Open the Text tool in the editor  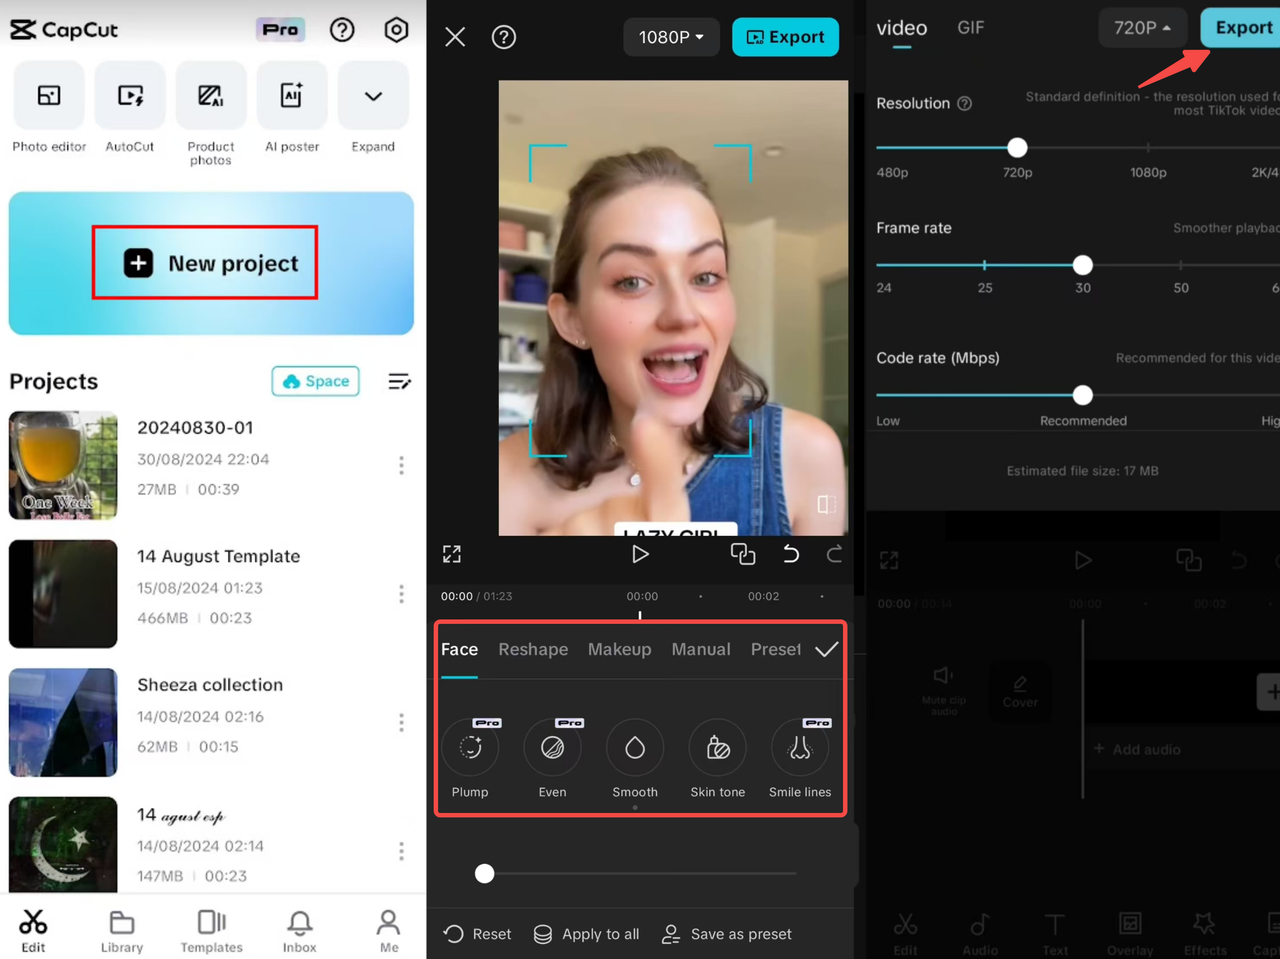tap(1055, 927)
